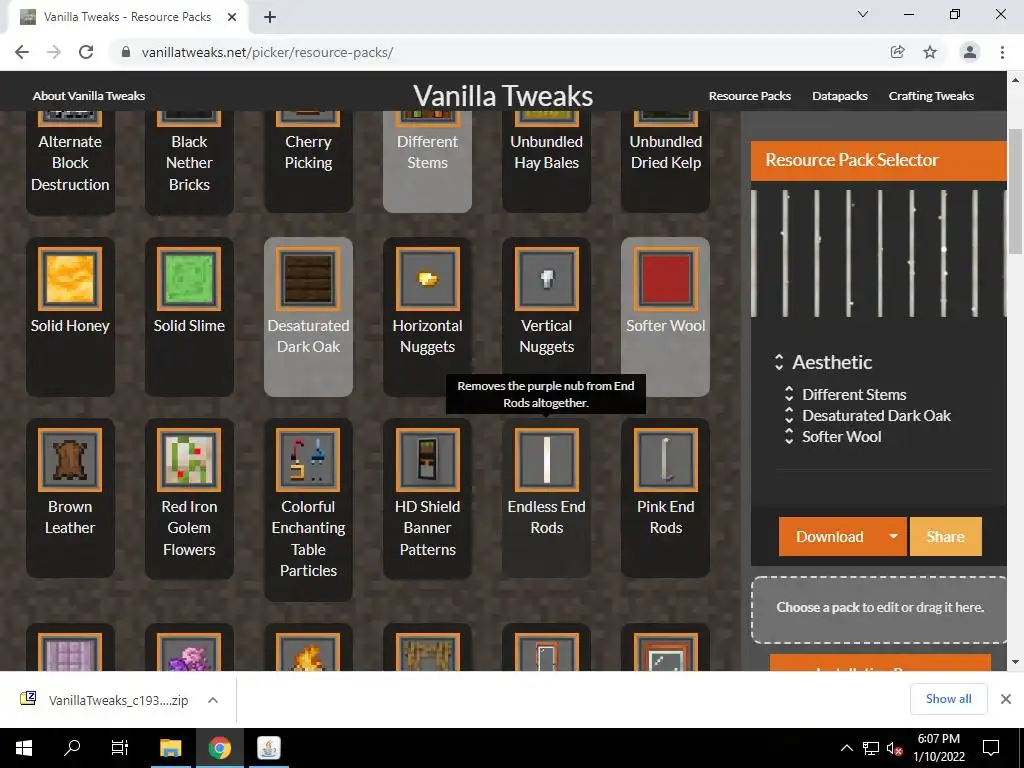This screenshot has width=1024, height=768.
Task: Open Chrome three-dot menu
Action: pos(1002,52)
